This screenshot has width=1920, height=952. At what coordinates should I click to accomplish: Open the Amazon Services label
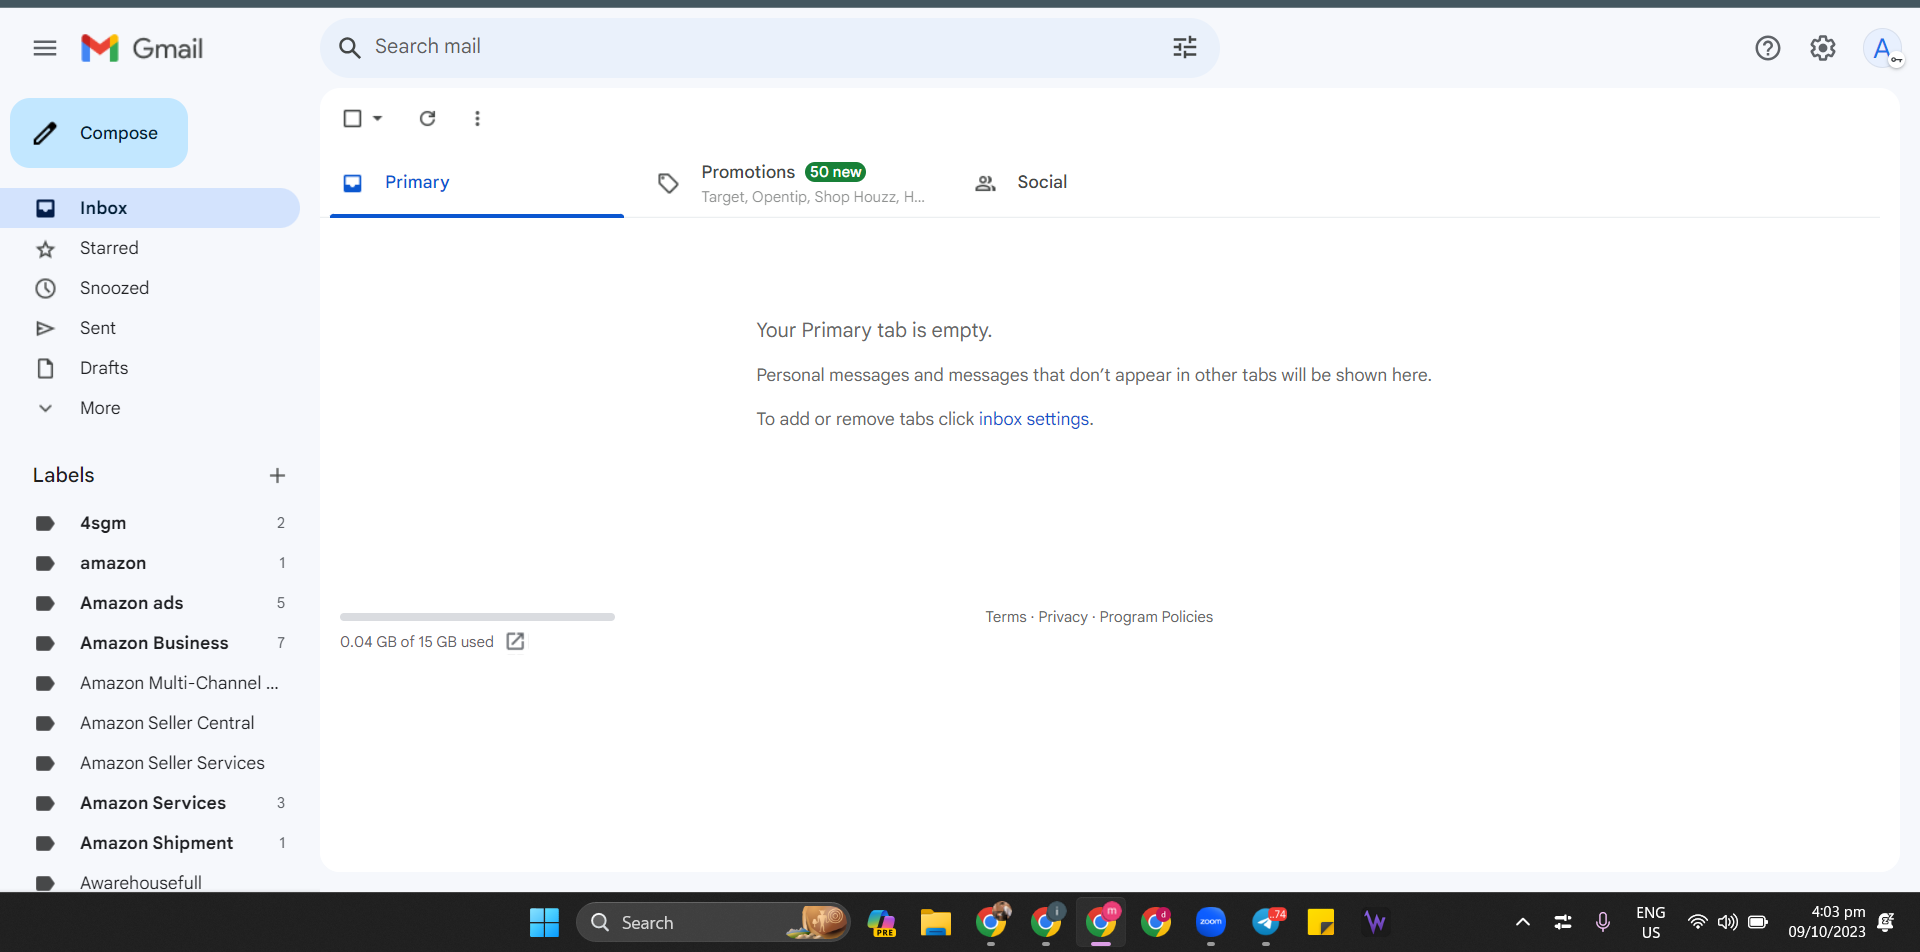(150, 803)
